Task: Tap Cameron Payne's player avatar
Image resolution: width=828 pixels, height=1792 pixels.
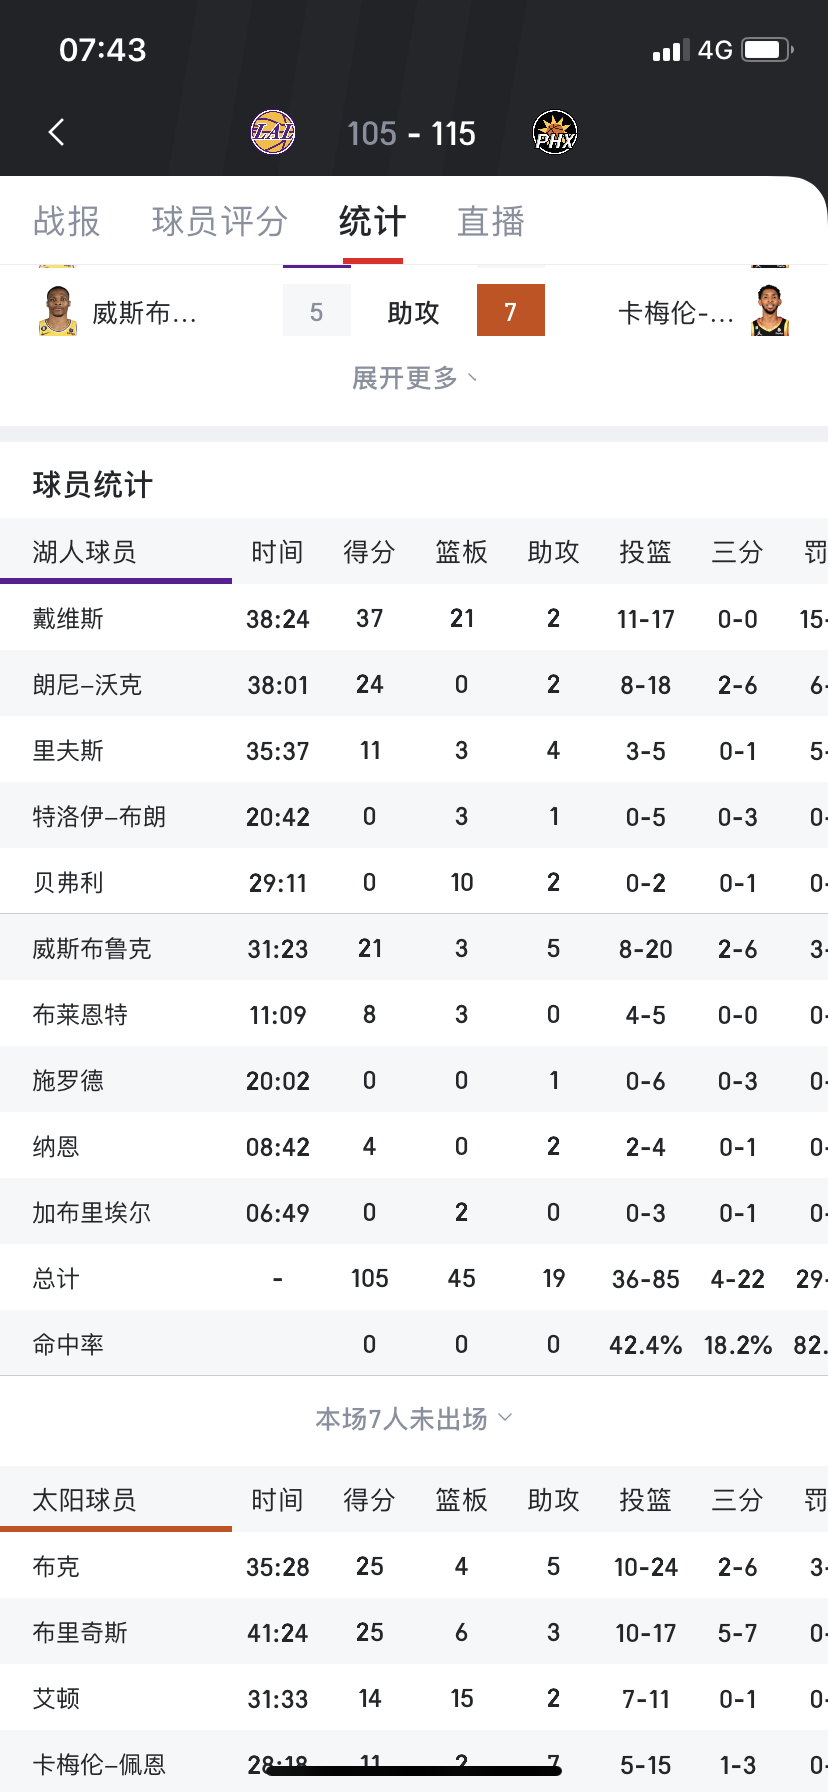Action: 770,311
